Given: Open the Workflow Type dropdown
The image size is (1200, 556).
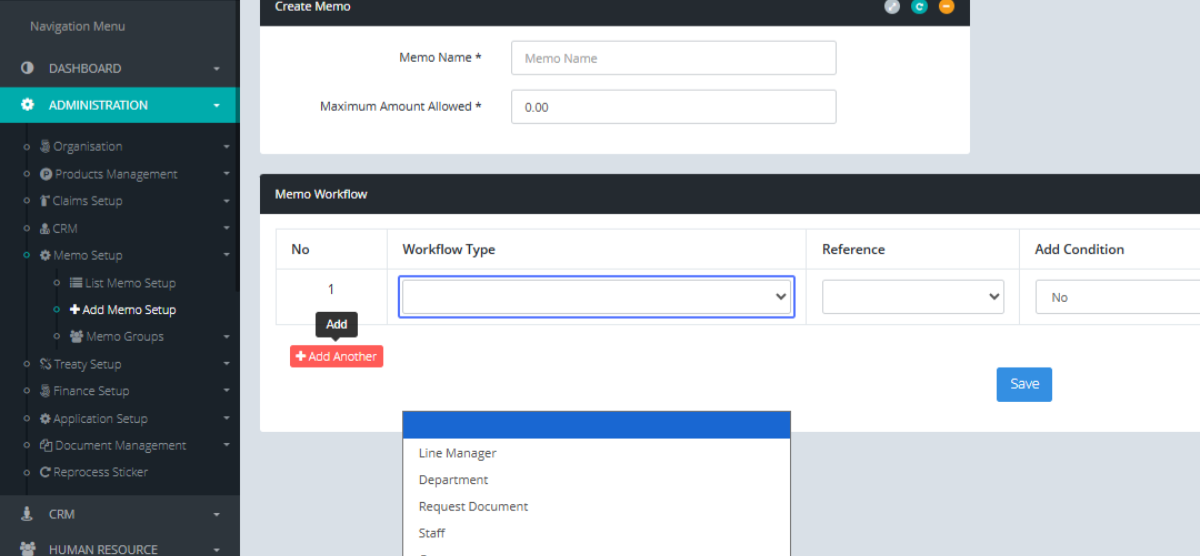Looking at the screenshot, I should [596, 297].
